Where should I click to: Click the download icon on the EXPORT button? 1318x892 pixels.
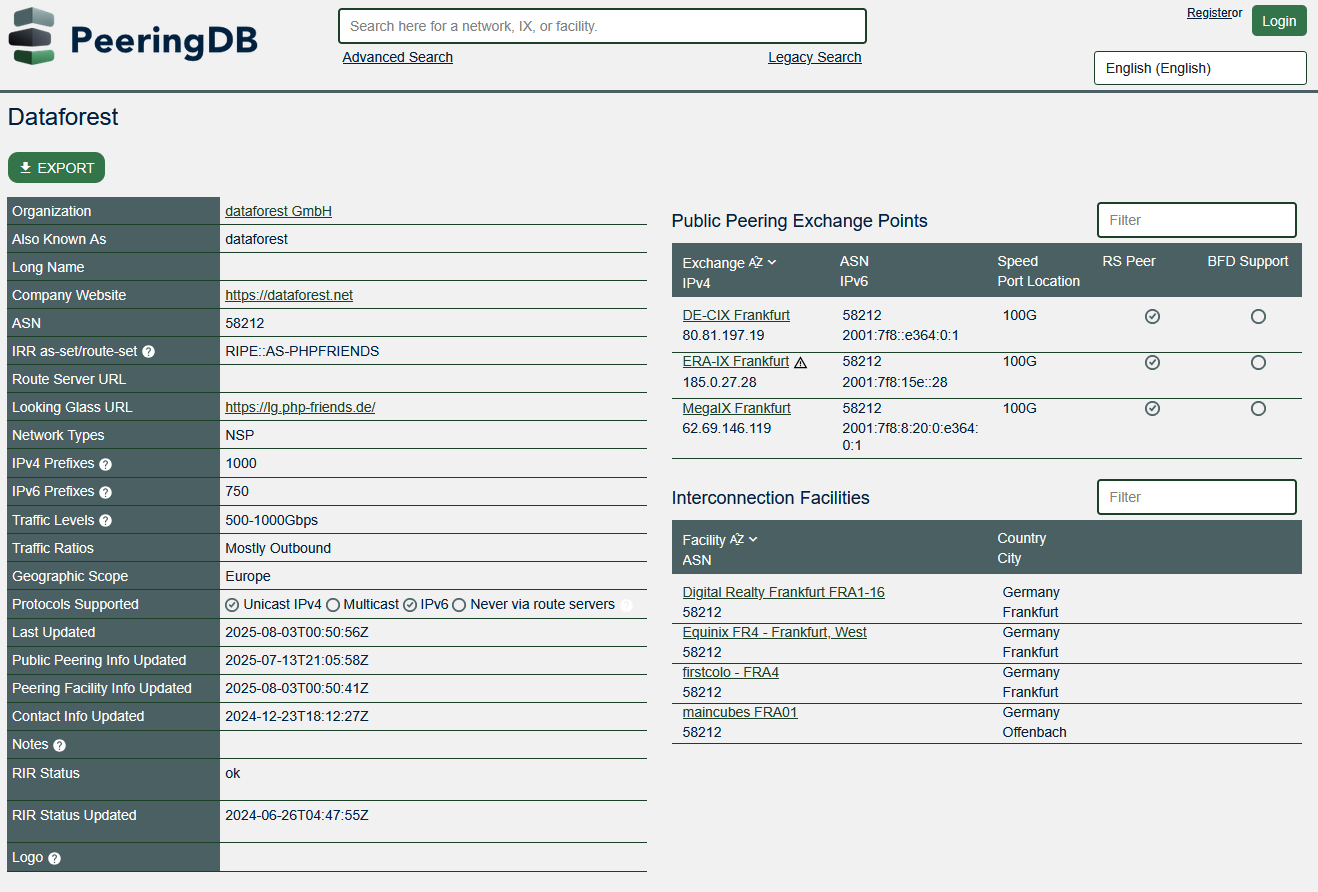27,167
